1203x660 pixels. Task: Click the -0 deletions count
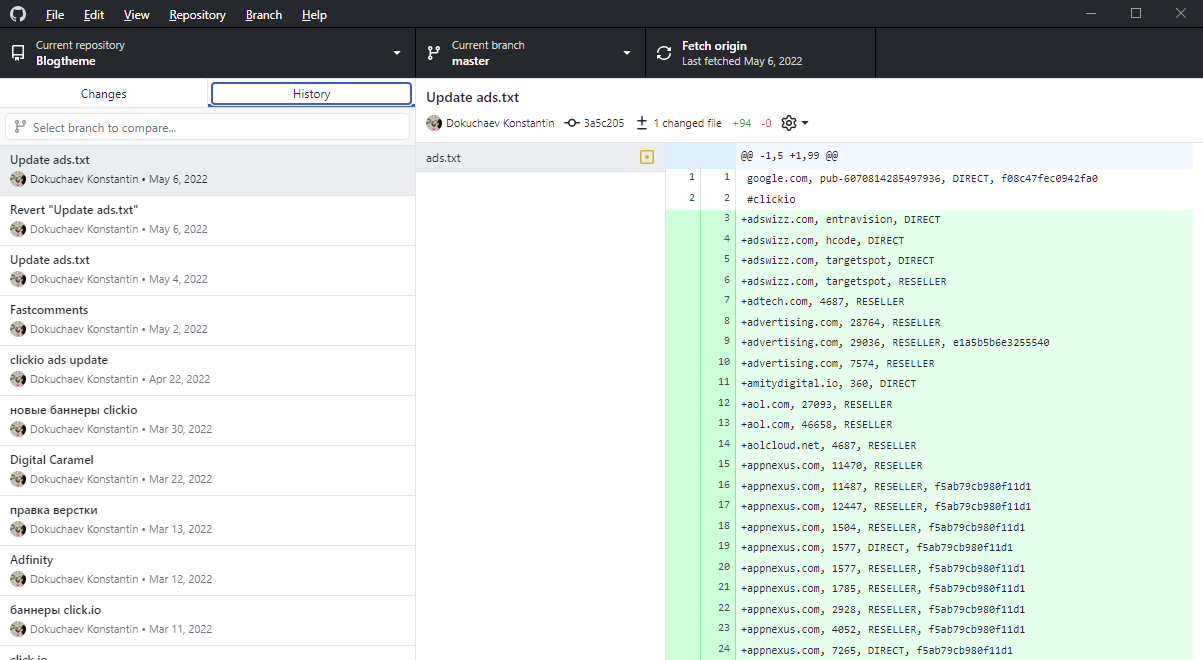766,123
